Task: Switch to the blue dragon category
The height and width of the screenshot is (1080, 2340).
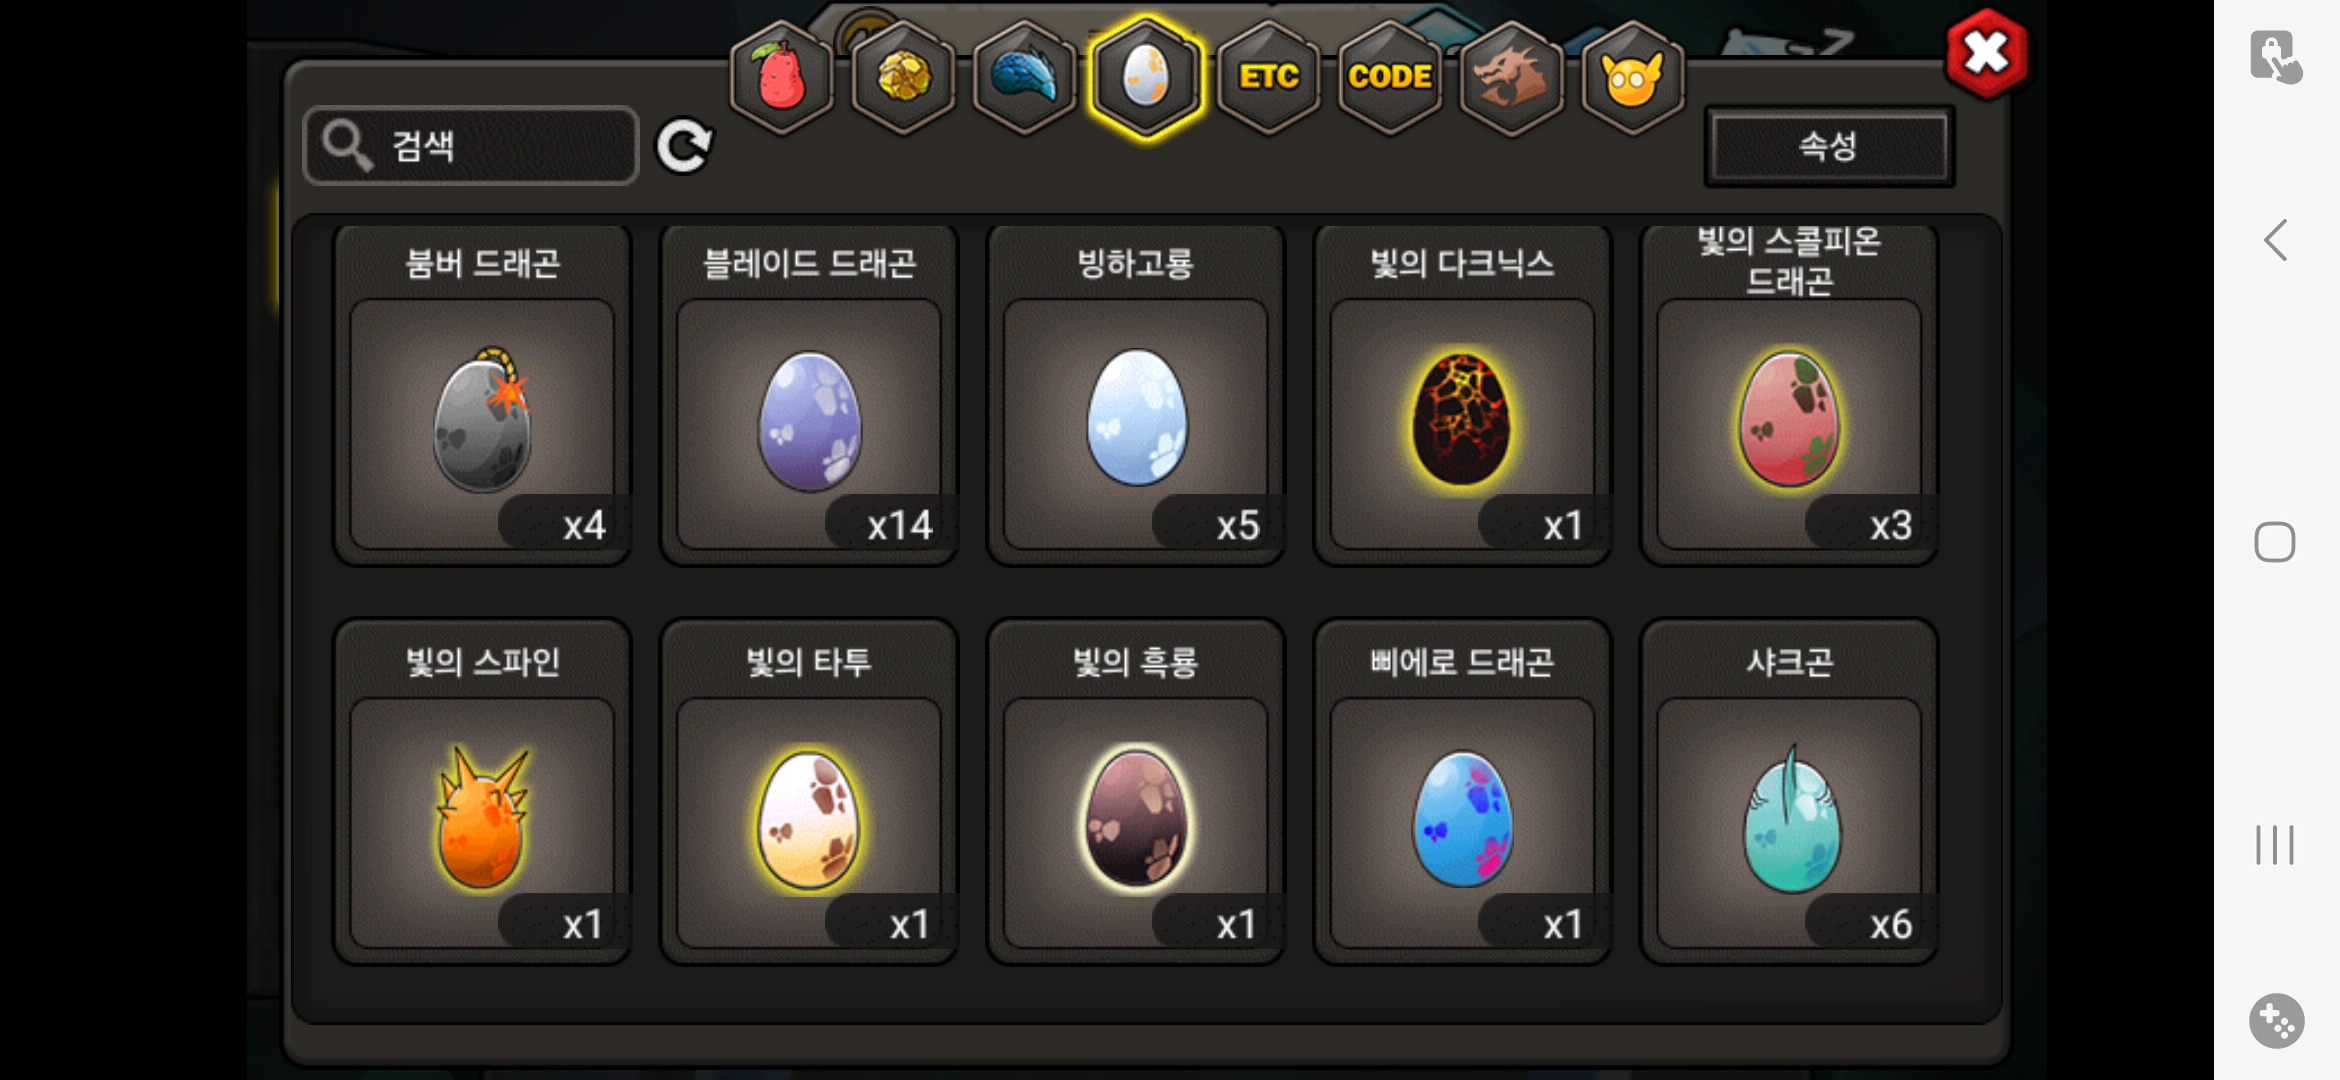Action: click(1024, 77)
